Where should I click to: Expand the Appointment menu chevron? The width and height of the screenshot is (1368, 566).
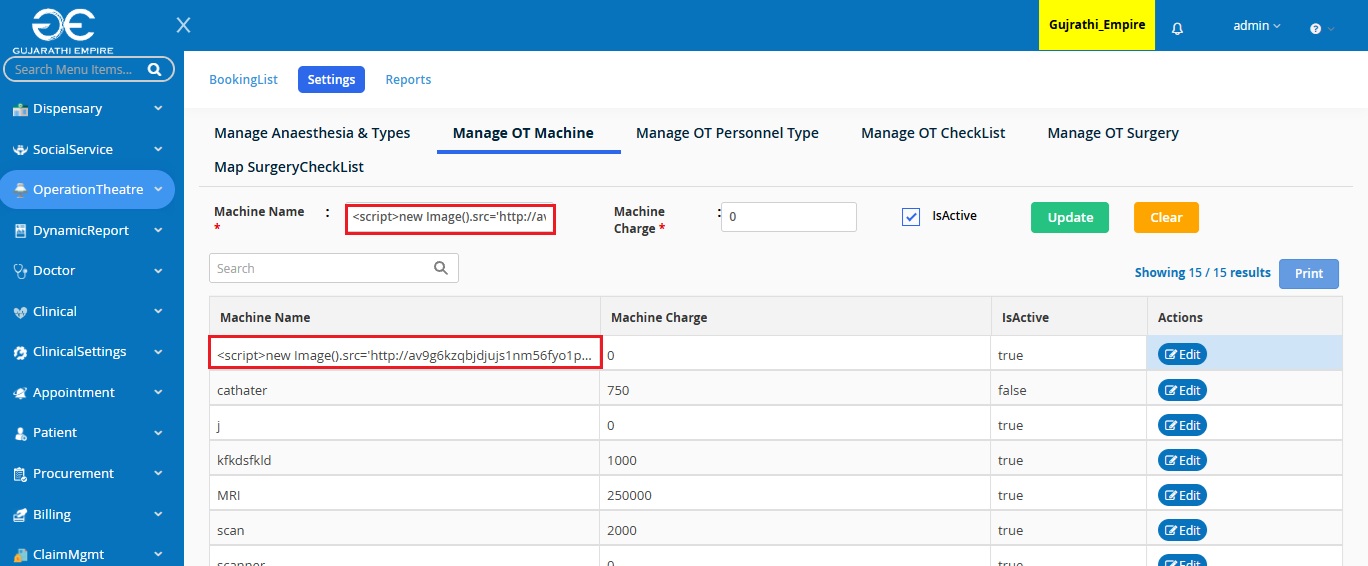[x=158, y=392]
